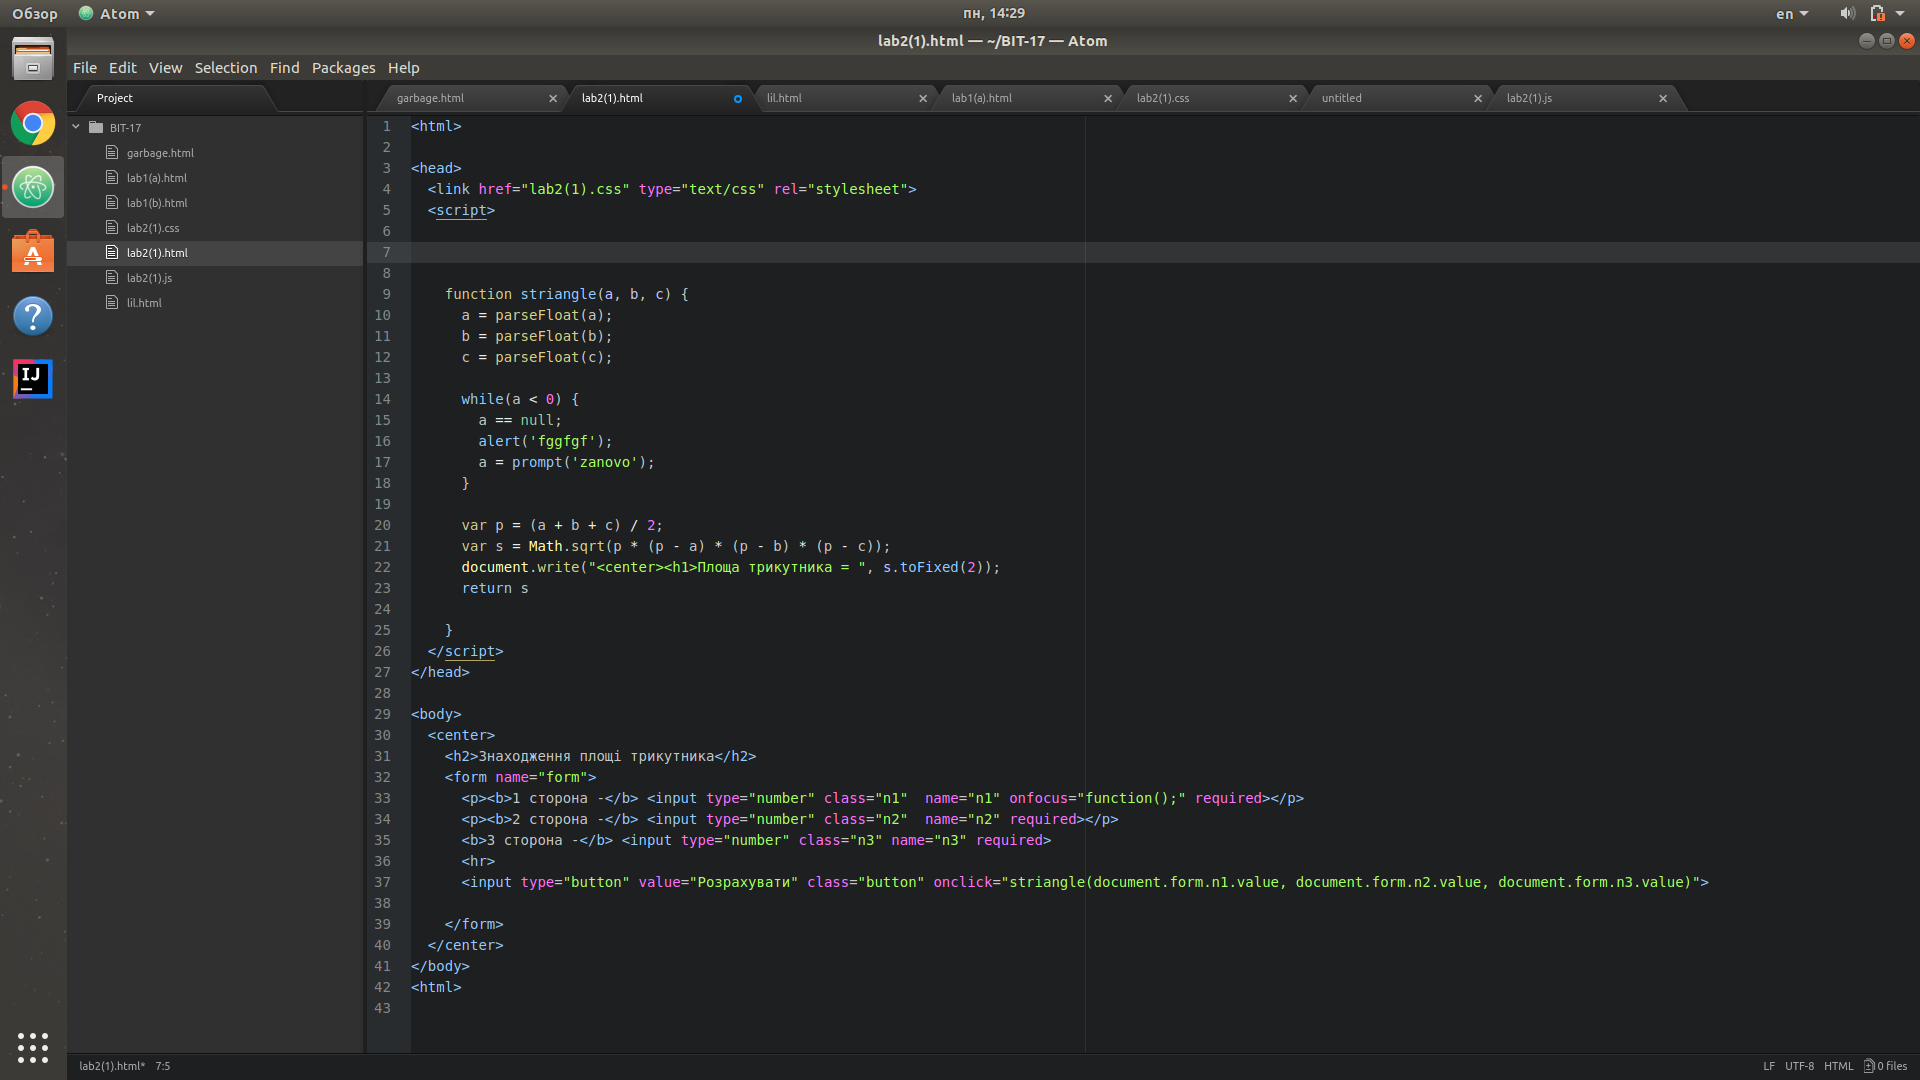Open the en keyboard layout dropdown
The height and width of the screenshot is (1080, 1920).
click(1792, 13)
